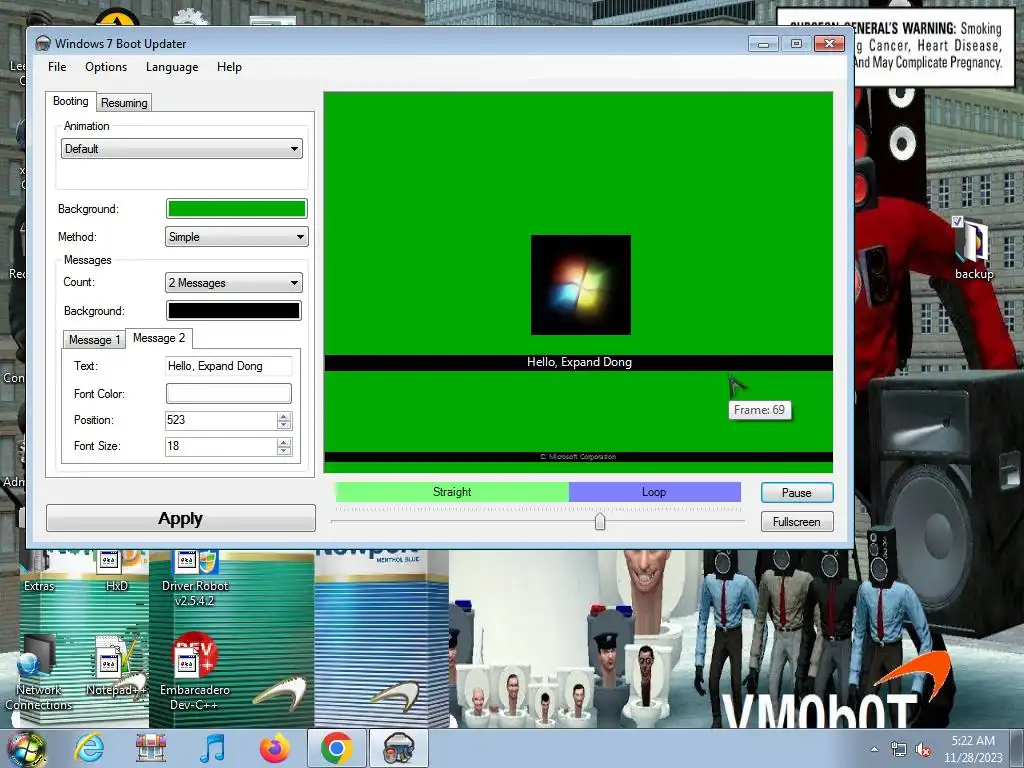The width and height of the screenshot is (1024, 768).
Task: Click the Pause button
Action: (797, 492)
